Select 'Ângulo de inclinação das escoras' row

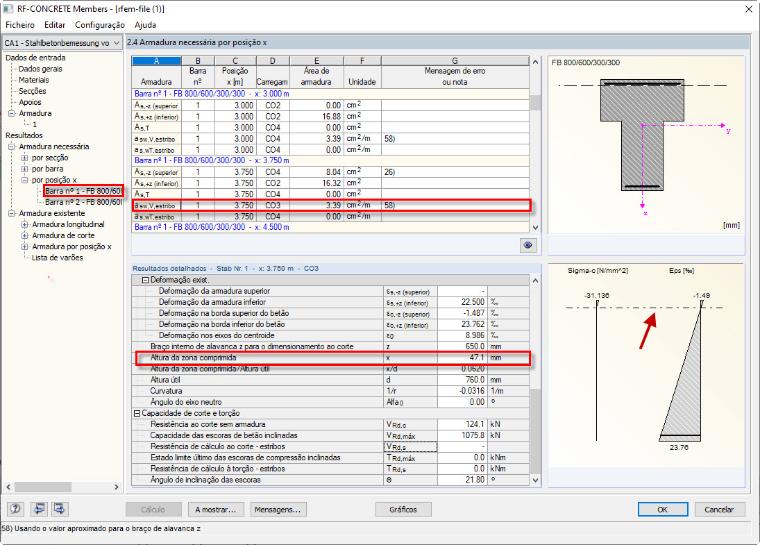coord(330,480)
